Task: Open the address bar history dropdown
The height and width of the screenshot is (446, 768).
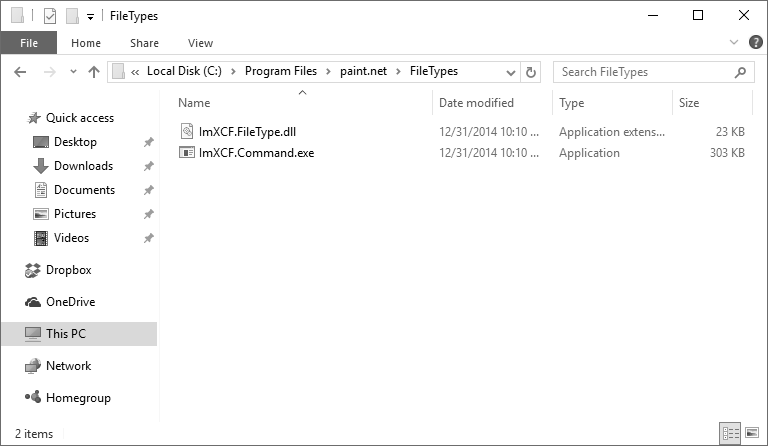Action: click(x=511, y=72)
